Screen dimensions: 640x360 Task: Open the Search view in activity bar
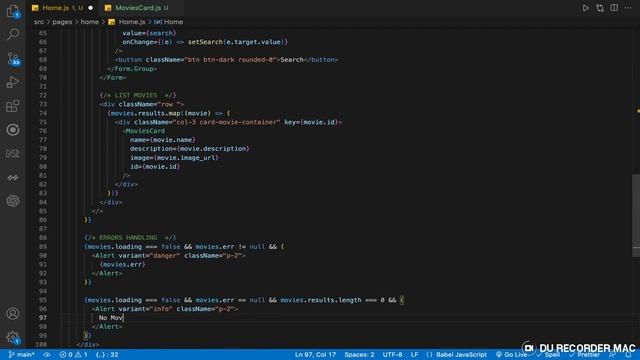(13, 34)
